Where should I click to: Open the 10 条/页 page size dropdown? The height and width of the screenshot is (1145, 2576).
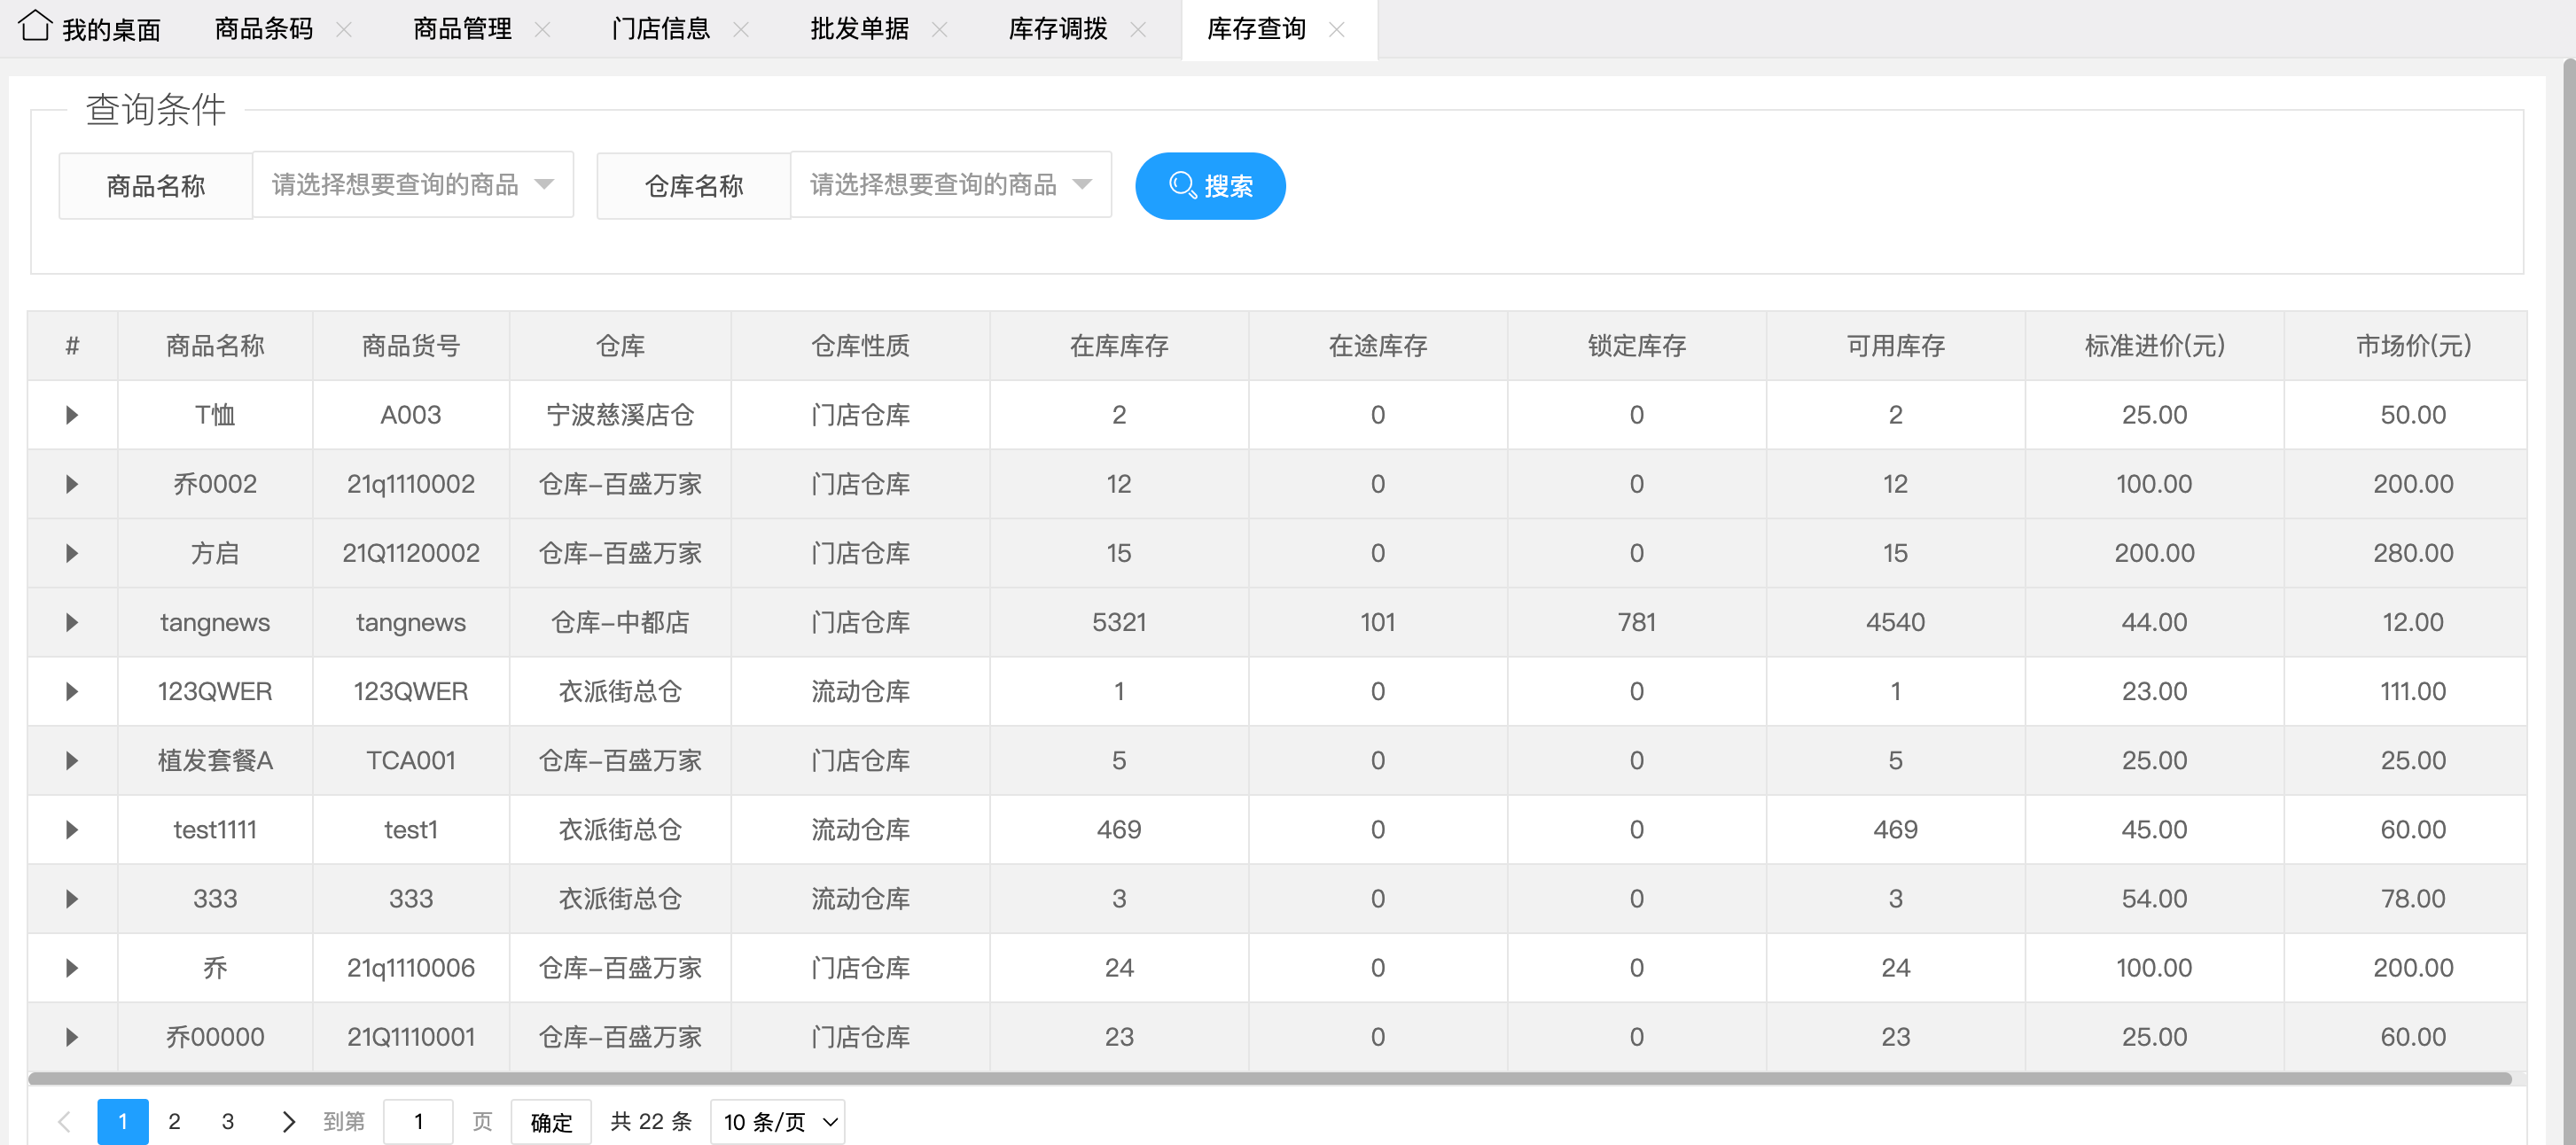click(777, 1122)
